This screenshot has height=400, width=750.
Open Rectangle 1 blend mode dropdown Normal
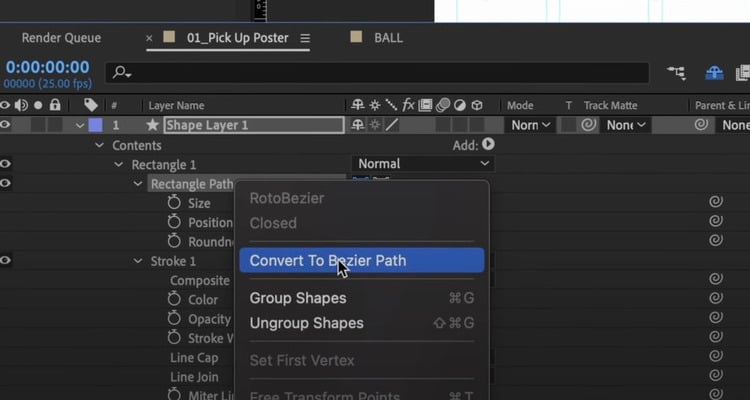(423, 164)
